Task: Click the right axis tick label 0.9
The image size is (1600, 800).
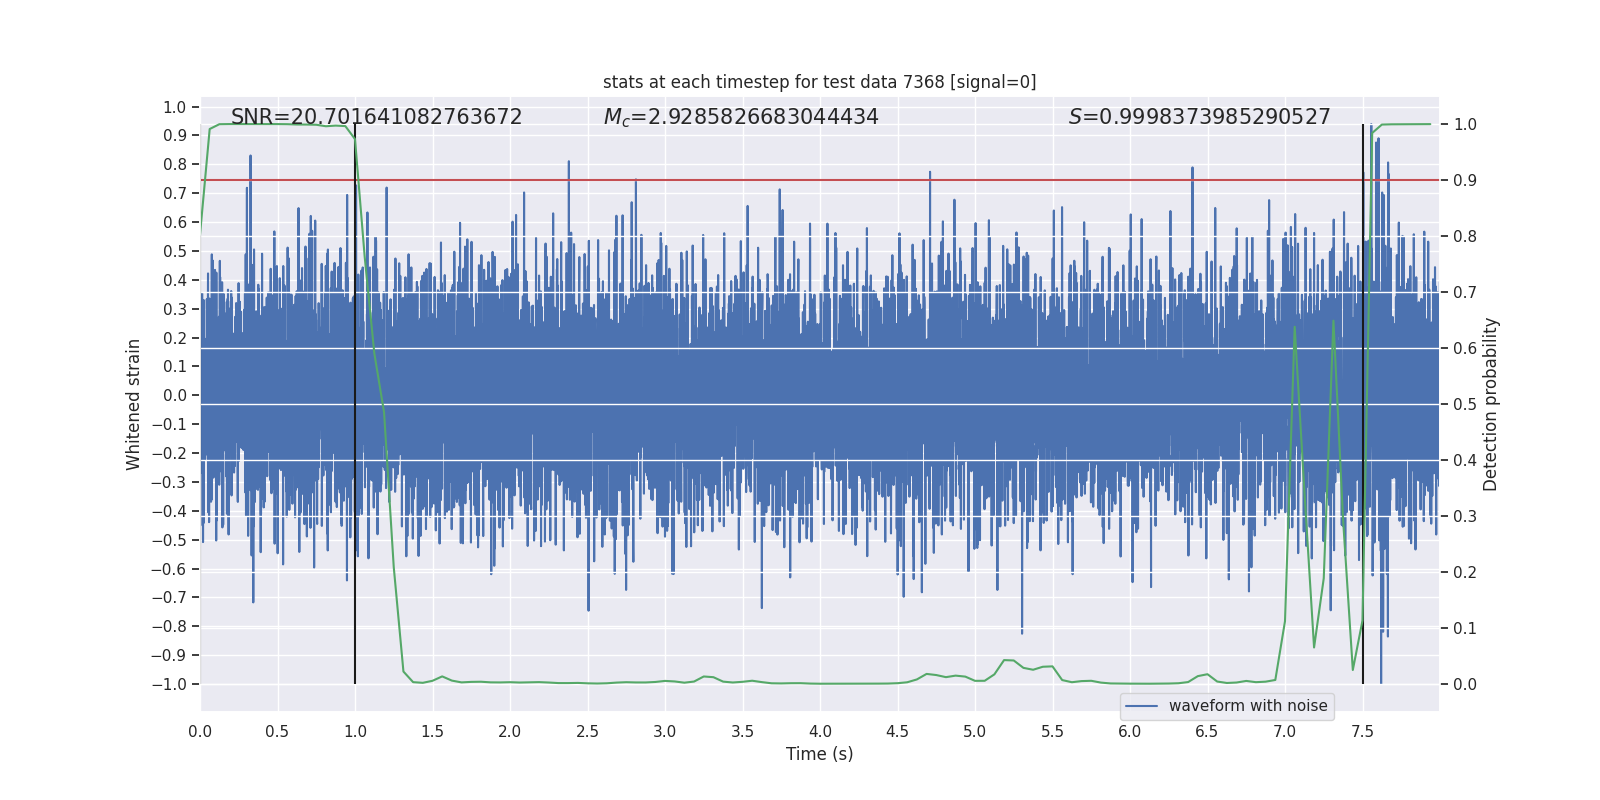Action: pos(1465,180)
